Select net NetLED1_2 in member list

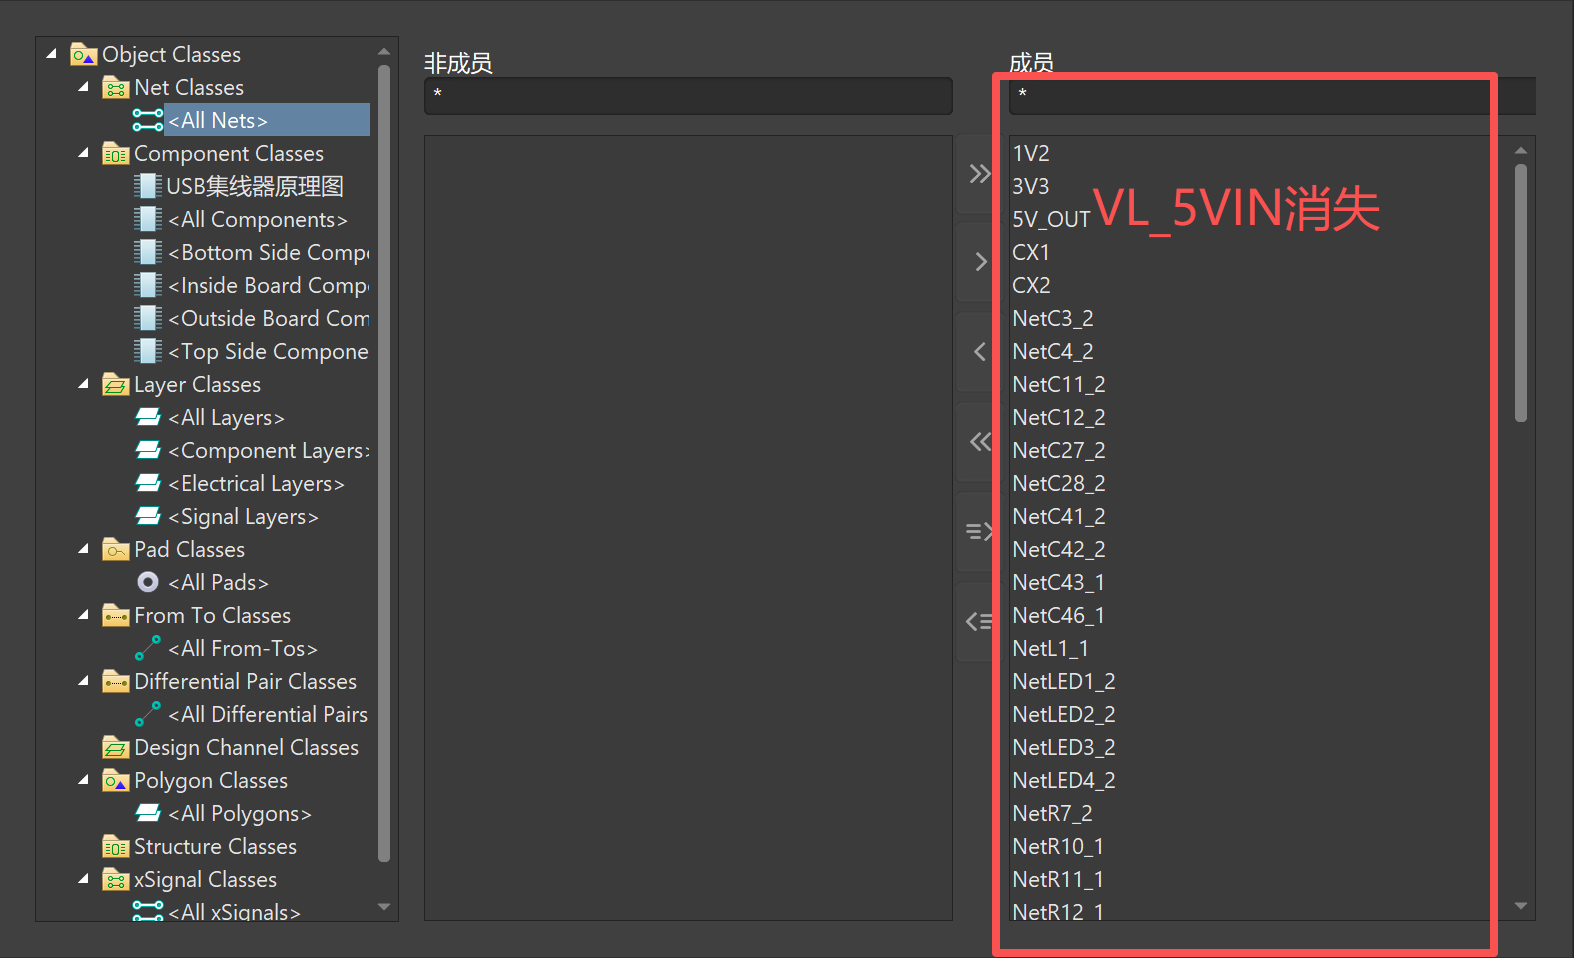(1064, 681)
